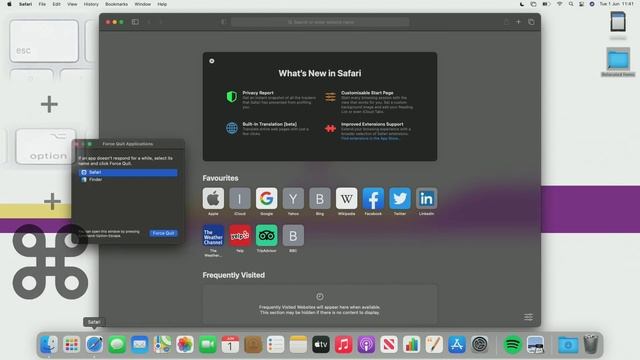Close the What's New in Safari panel

pyautogui.click(x=211, y=61)
